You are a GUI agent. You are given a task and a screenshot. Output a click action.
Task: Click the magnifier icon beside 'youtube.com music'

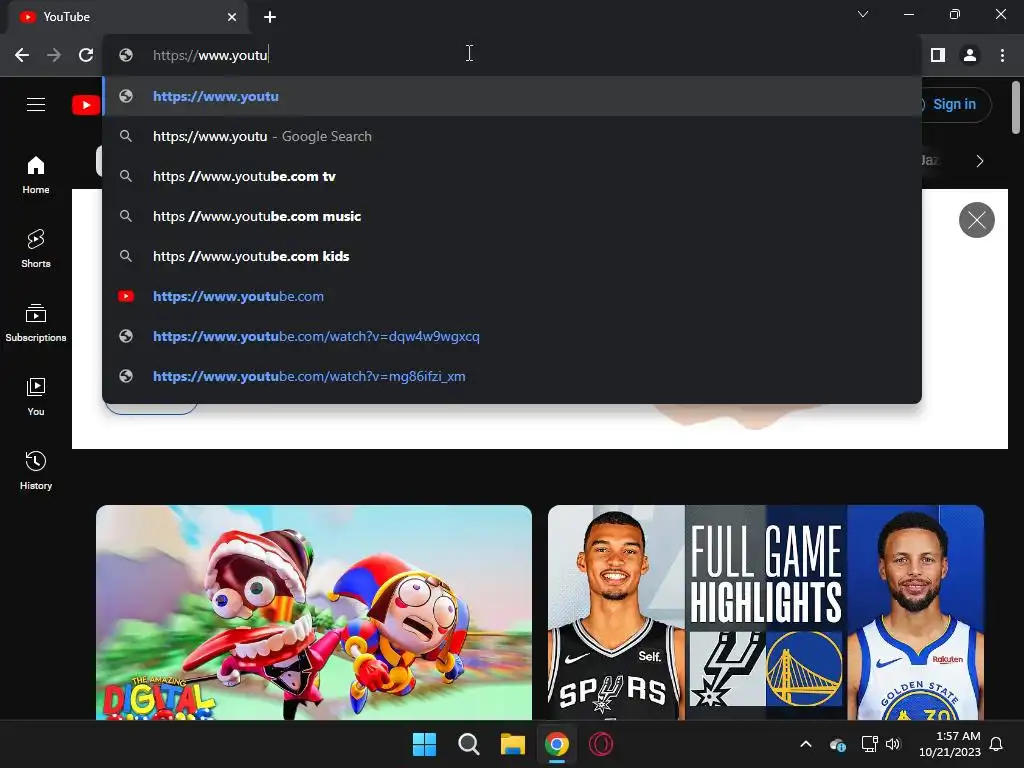126,216
